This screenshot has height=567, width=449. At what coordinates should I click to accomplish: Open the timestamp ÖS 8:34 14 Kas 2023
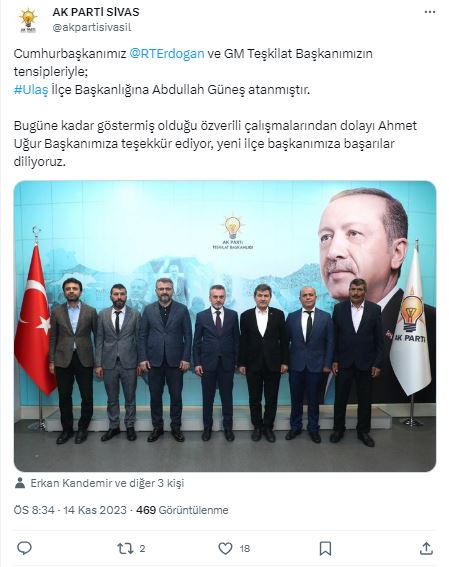tap(70, 510)
